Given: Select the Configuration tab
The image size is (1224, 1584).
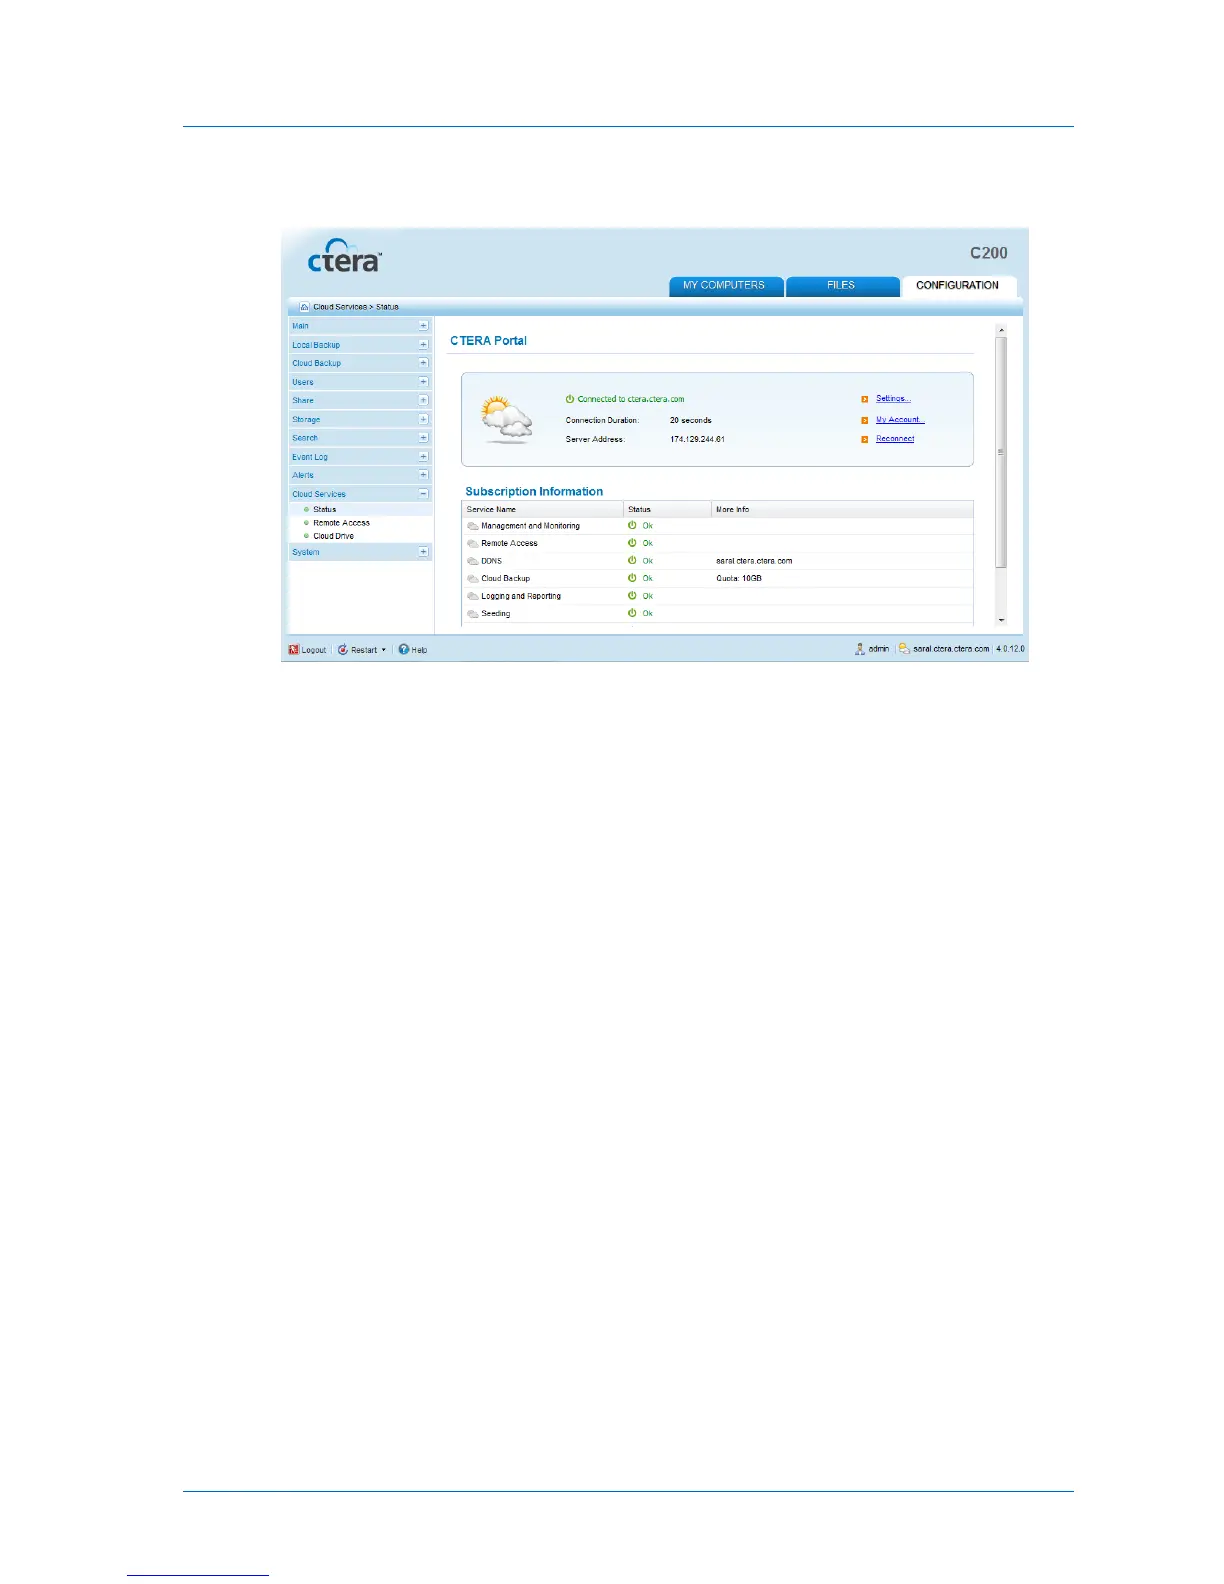Looking at the screenshot, I should pyautogui.click(x=958, y=286).
